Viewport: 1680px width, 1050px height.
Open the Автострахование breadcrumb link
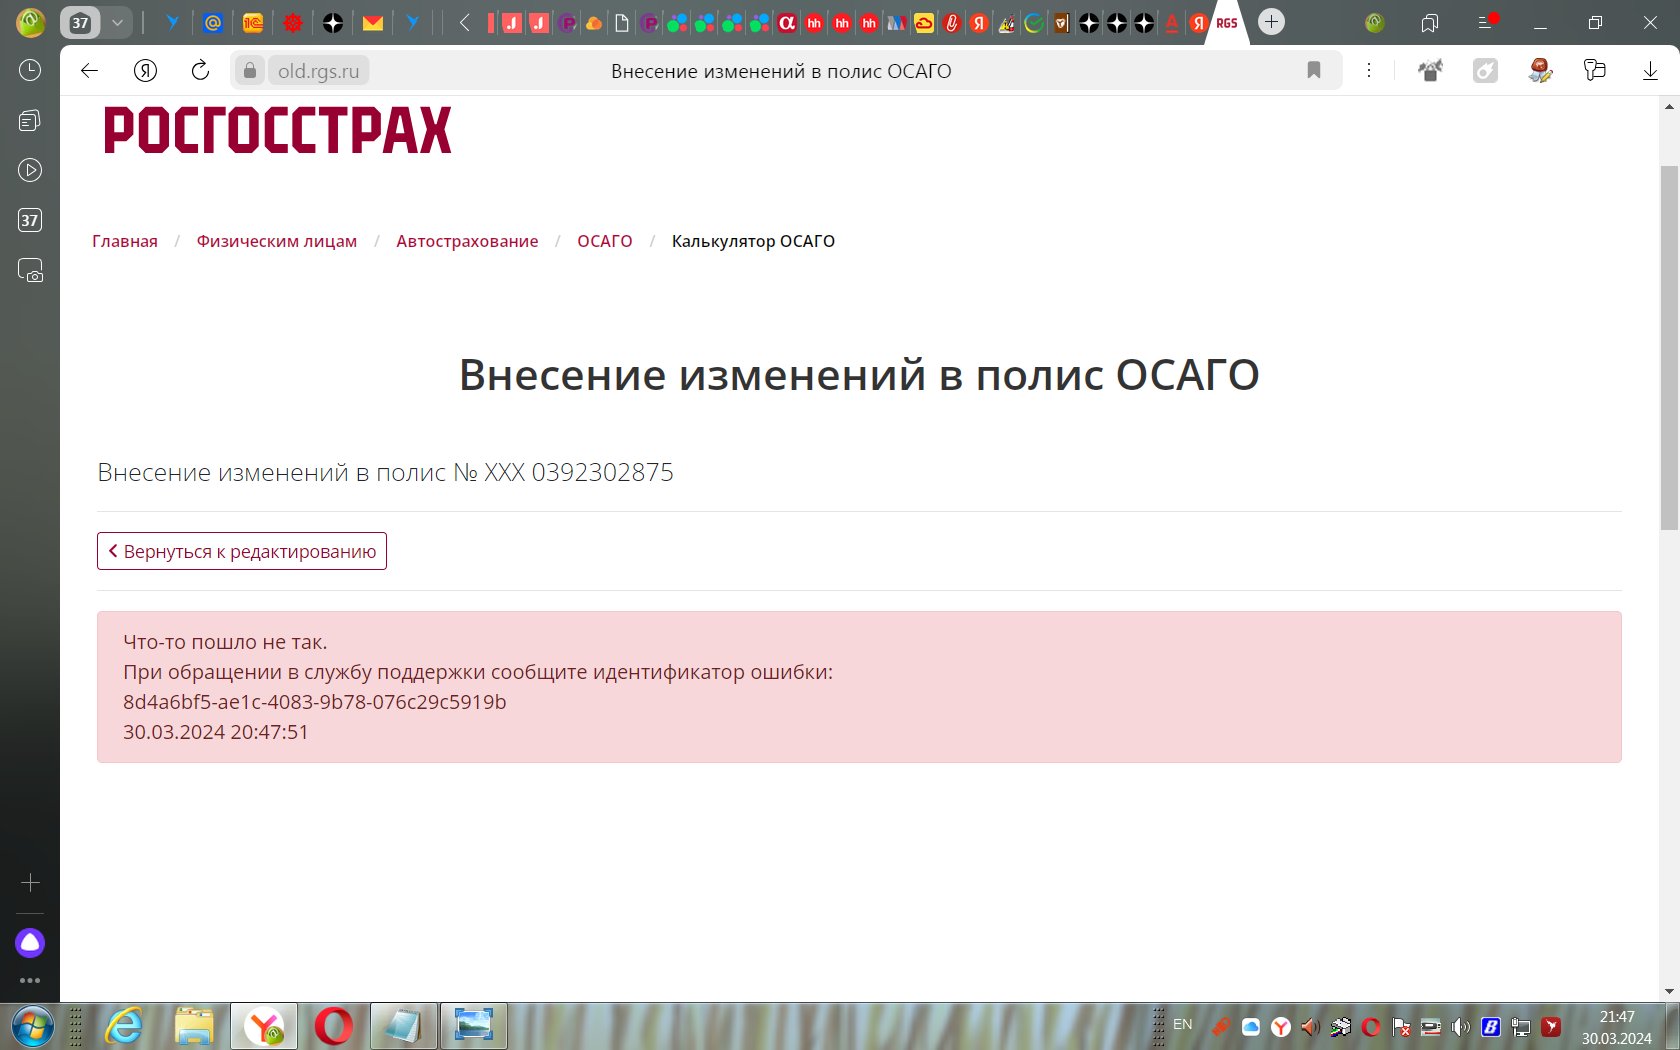[x=467, y=241]
